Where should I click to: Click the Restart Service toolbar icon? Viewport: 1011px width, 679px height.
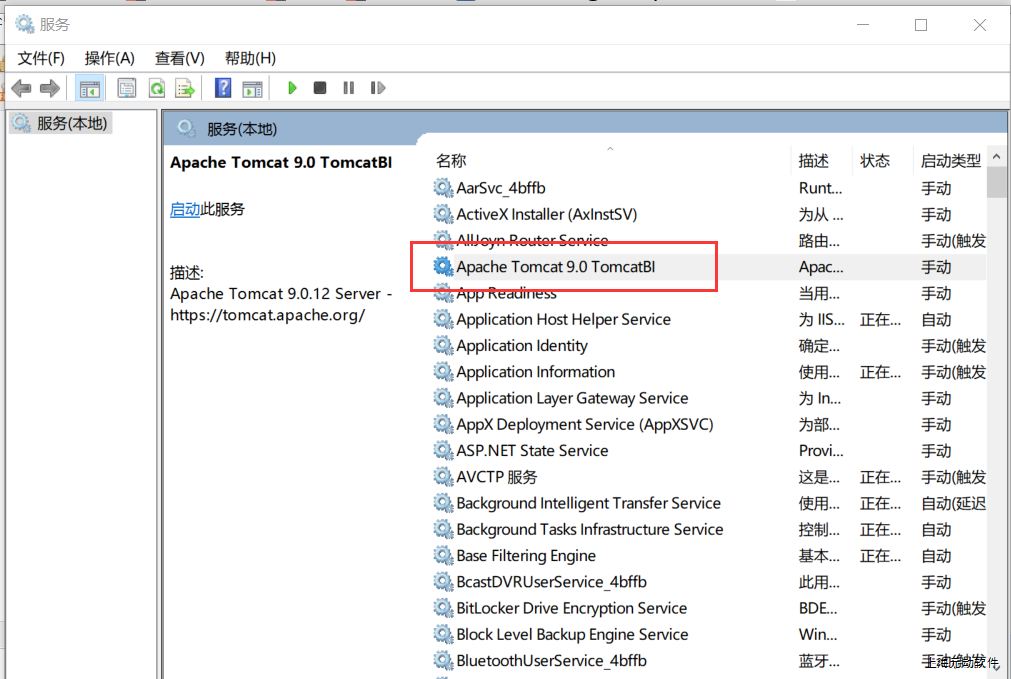click(x=377, y=88)
